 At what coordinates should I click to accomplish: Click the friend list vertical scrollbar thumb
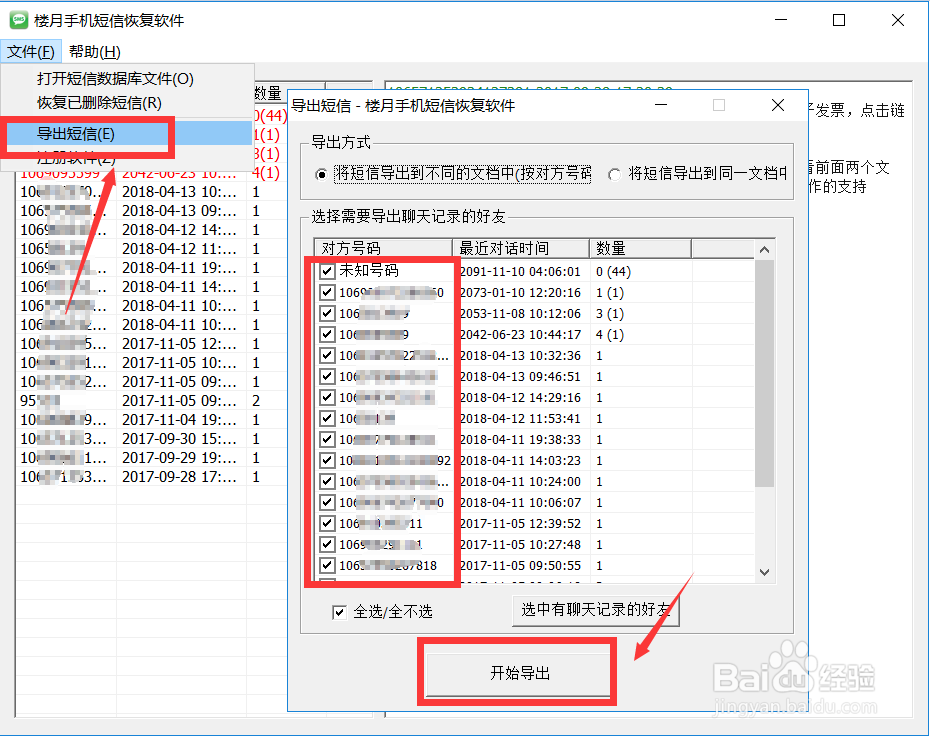point(765,374)
